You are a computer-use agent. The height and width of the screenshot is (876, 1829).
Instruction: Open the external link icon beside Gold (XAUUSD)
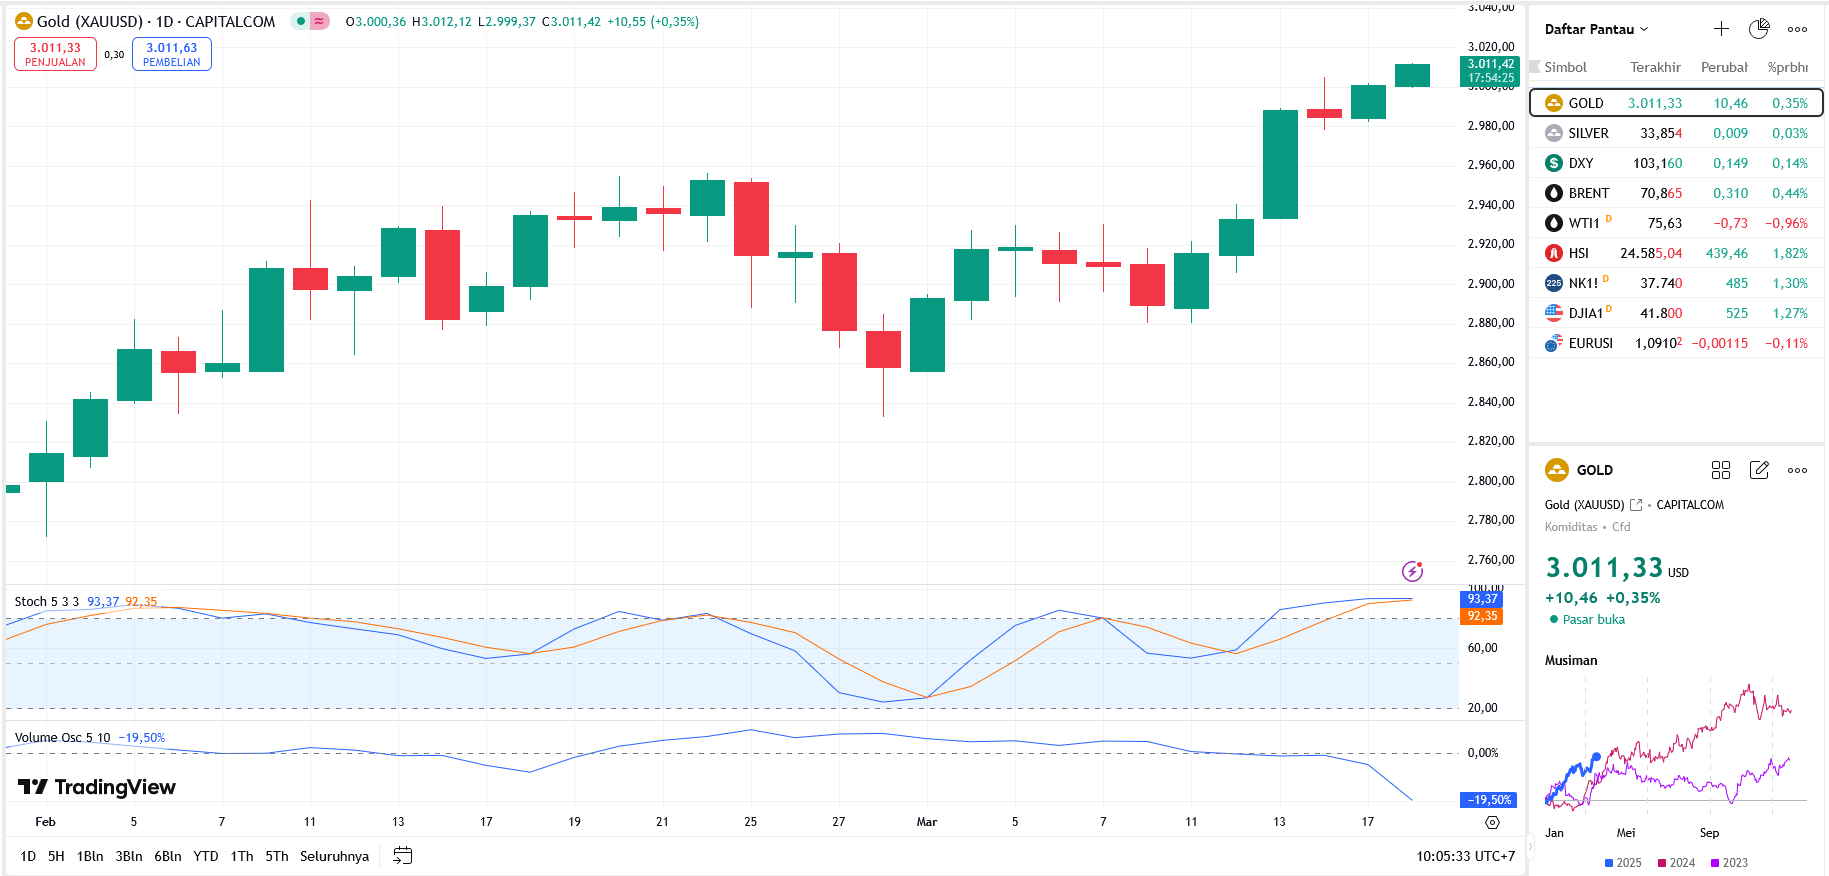point(1636,505)
